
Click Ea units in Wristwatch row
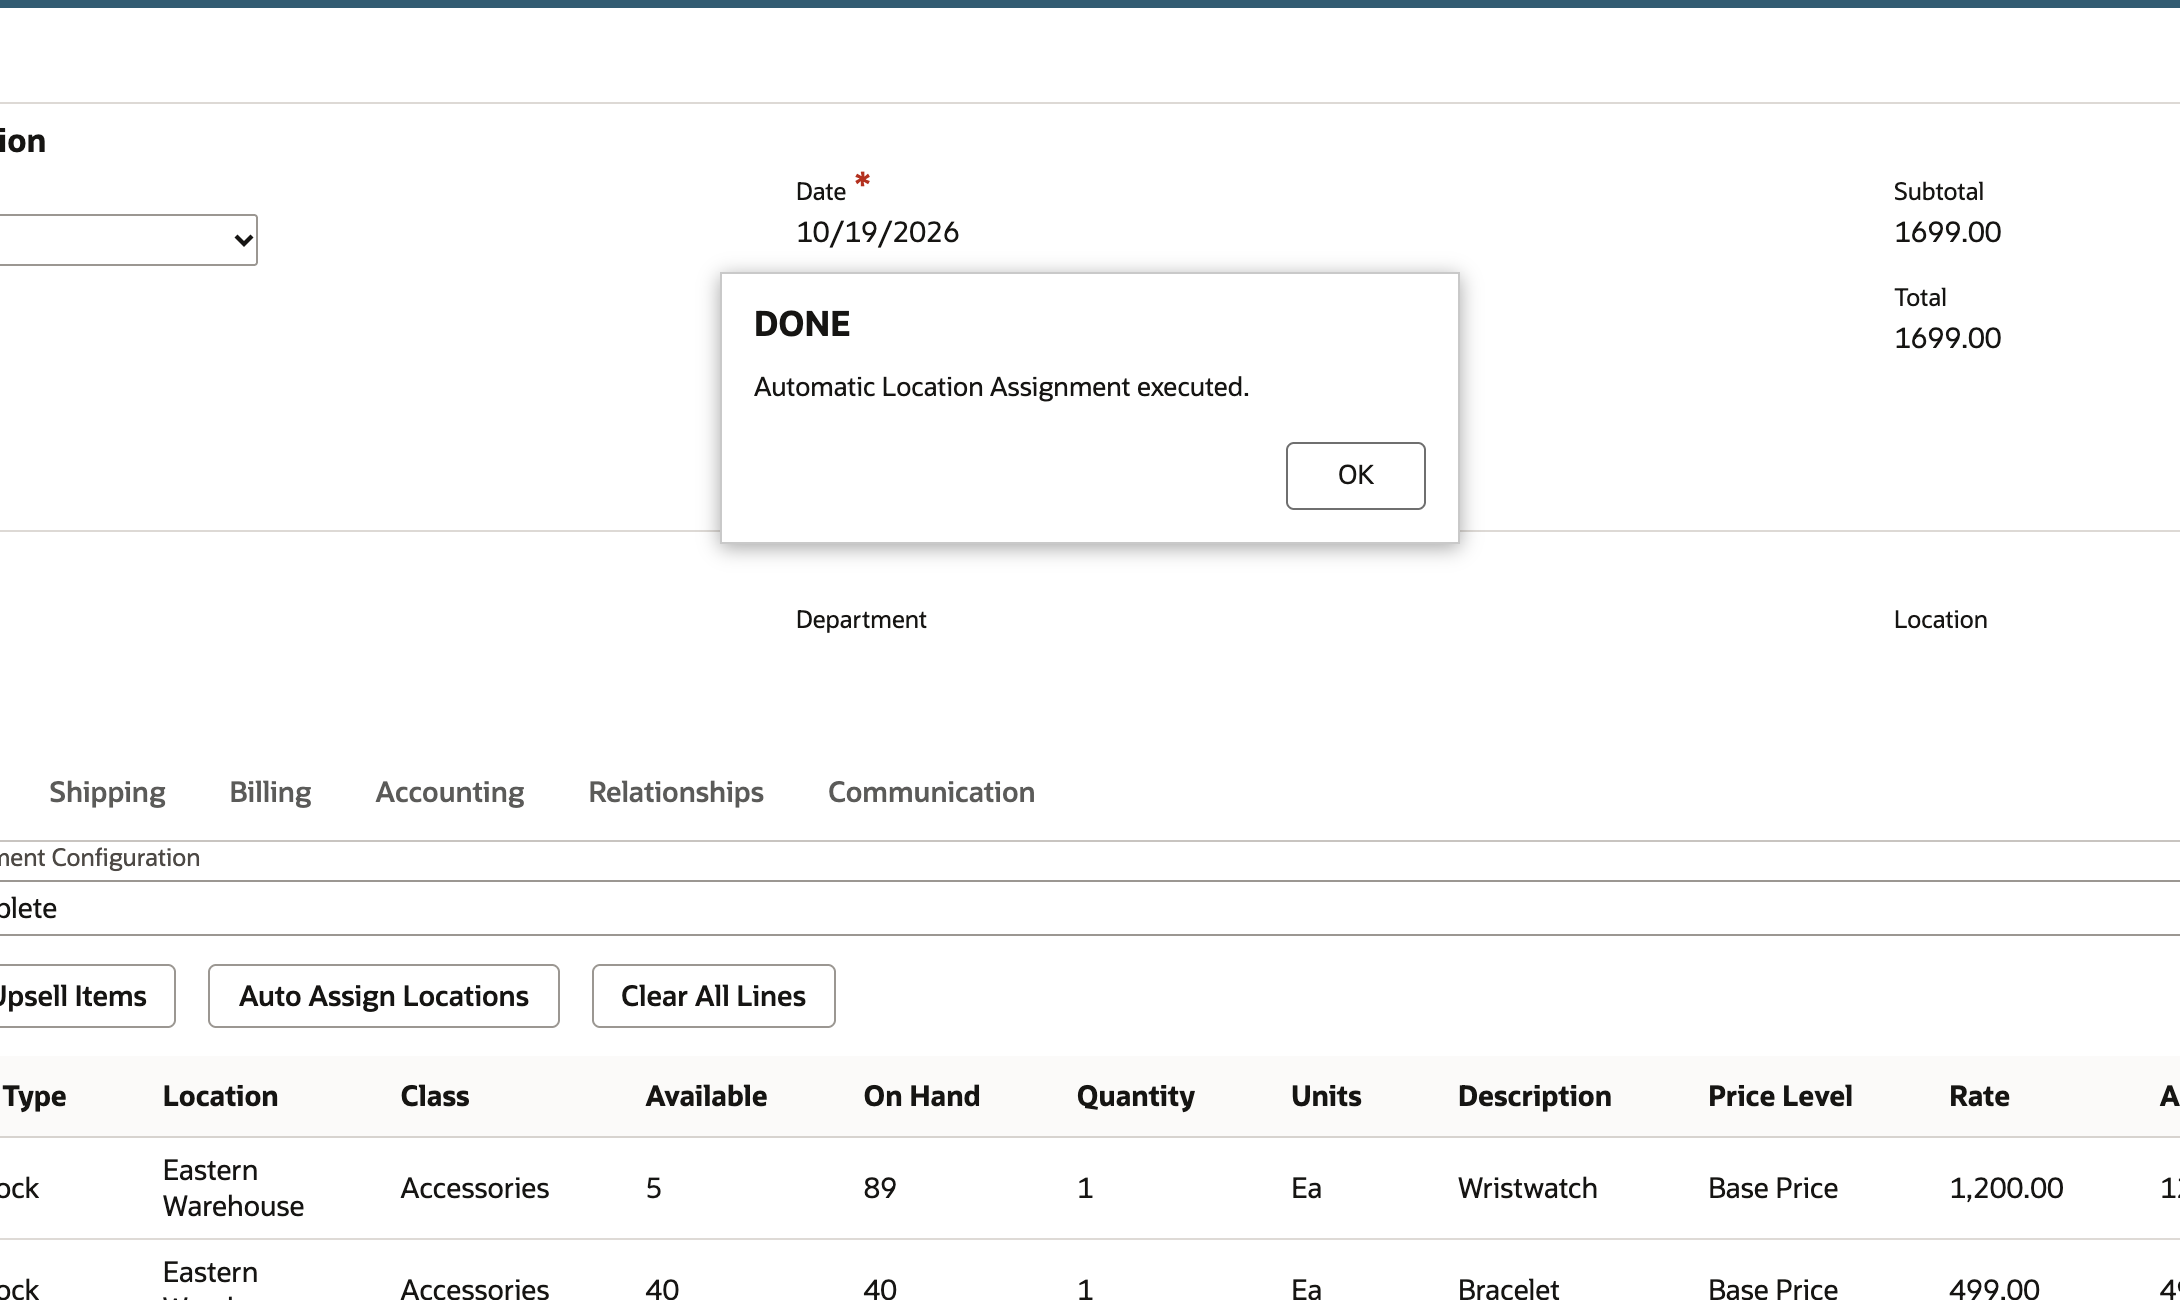coord(1306,1188)
